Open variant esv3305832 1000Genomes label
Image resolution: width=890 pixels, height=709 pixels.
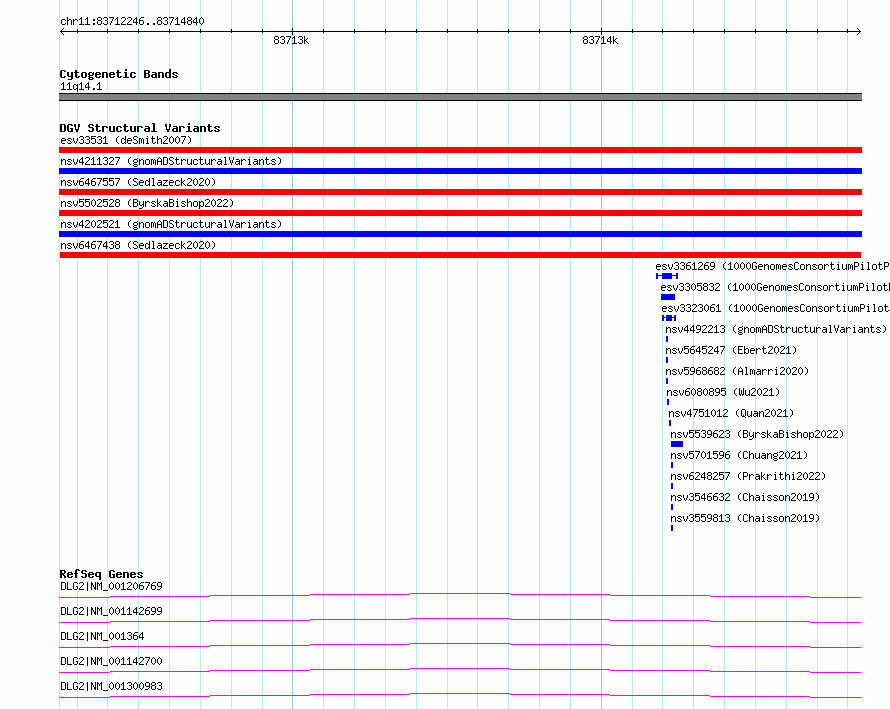(x=775, y=287)
